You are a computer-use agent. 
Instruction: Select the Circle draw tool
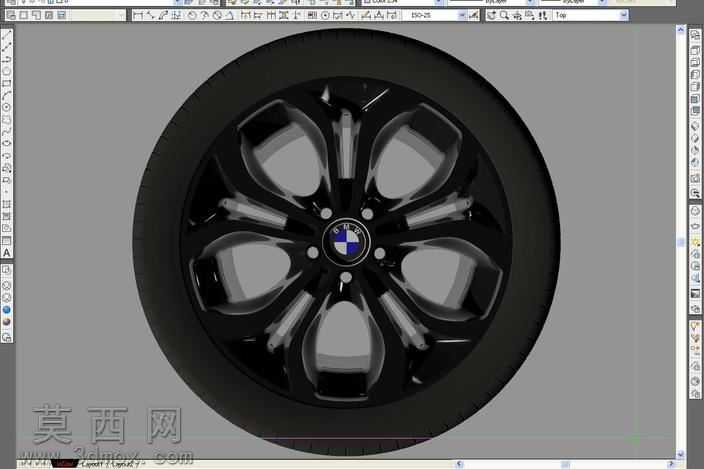pyautogui.click(x=7, y=107)
